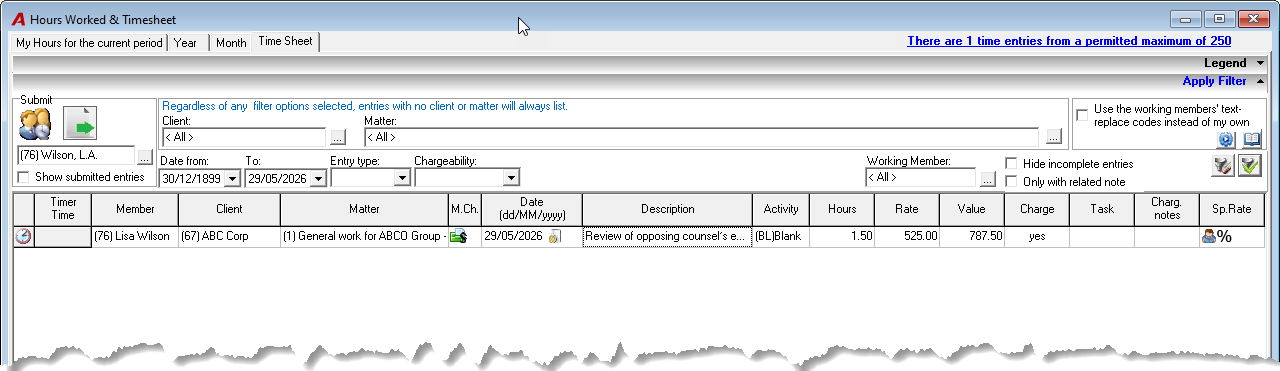This screenshot has width=1280, height=371.
Task: Open the Entry type dropdown
Action: click(x=402, y=178)
